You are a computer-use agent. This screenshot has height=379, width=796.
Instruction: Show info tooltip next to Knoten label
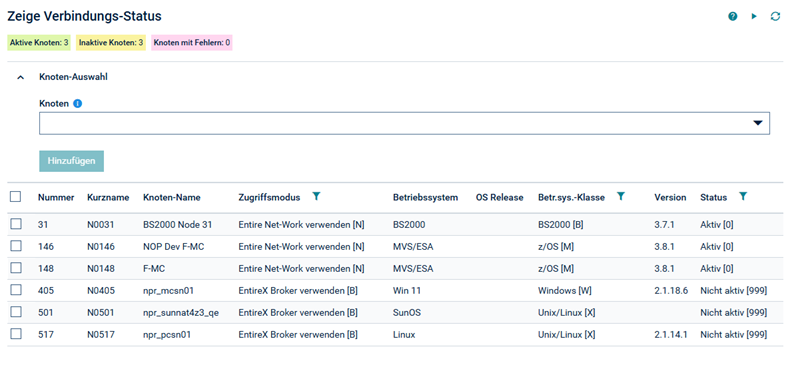click(x=77, y=104)
